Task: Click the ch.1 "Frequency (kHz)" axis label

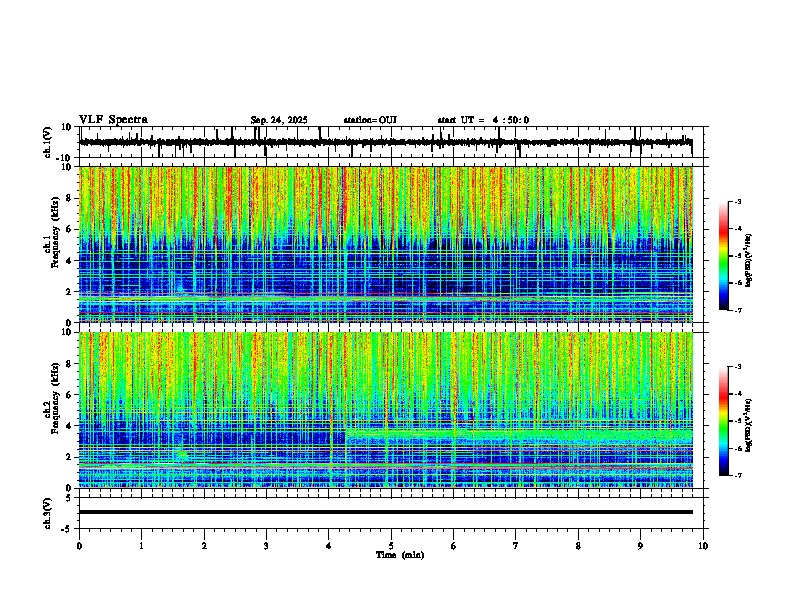Action: click(55, 233)
